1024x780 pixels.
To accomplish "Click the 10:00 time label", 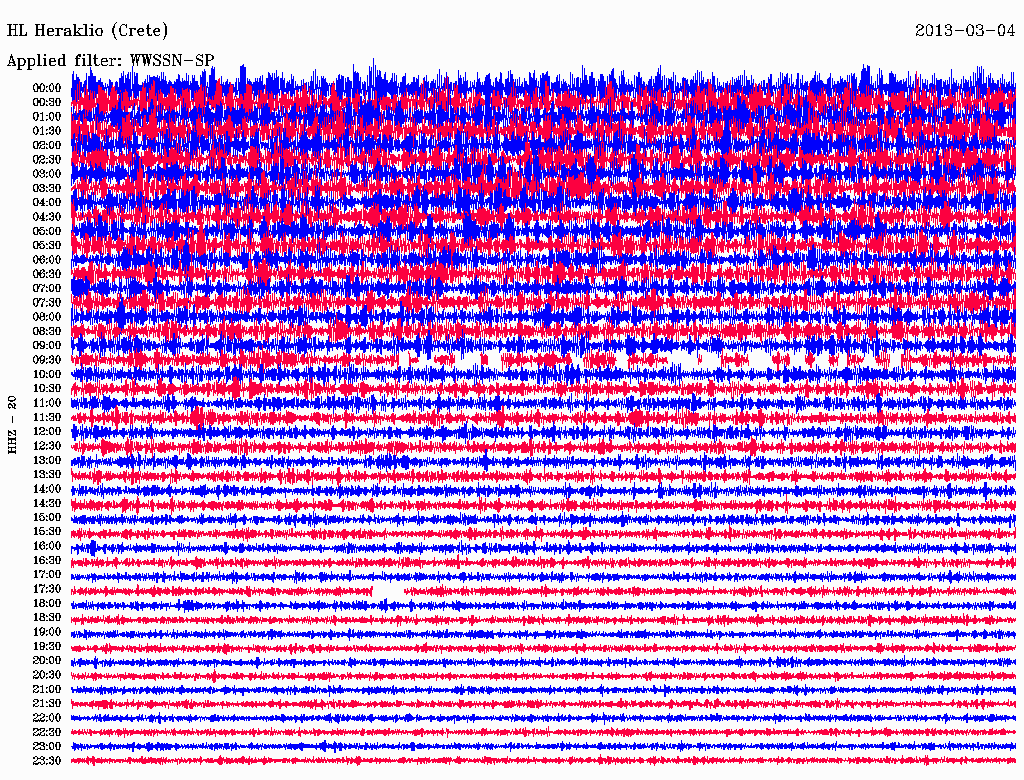I will 47,374.
